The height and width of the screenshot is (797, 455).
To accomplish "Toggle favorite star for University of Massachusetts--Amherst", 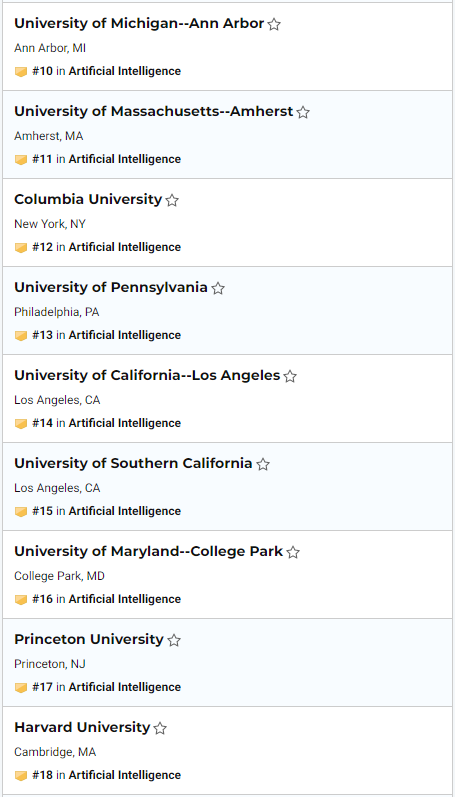I will [303, 112].
